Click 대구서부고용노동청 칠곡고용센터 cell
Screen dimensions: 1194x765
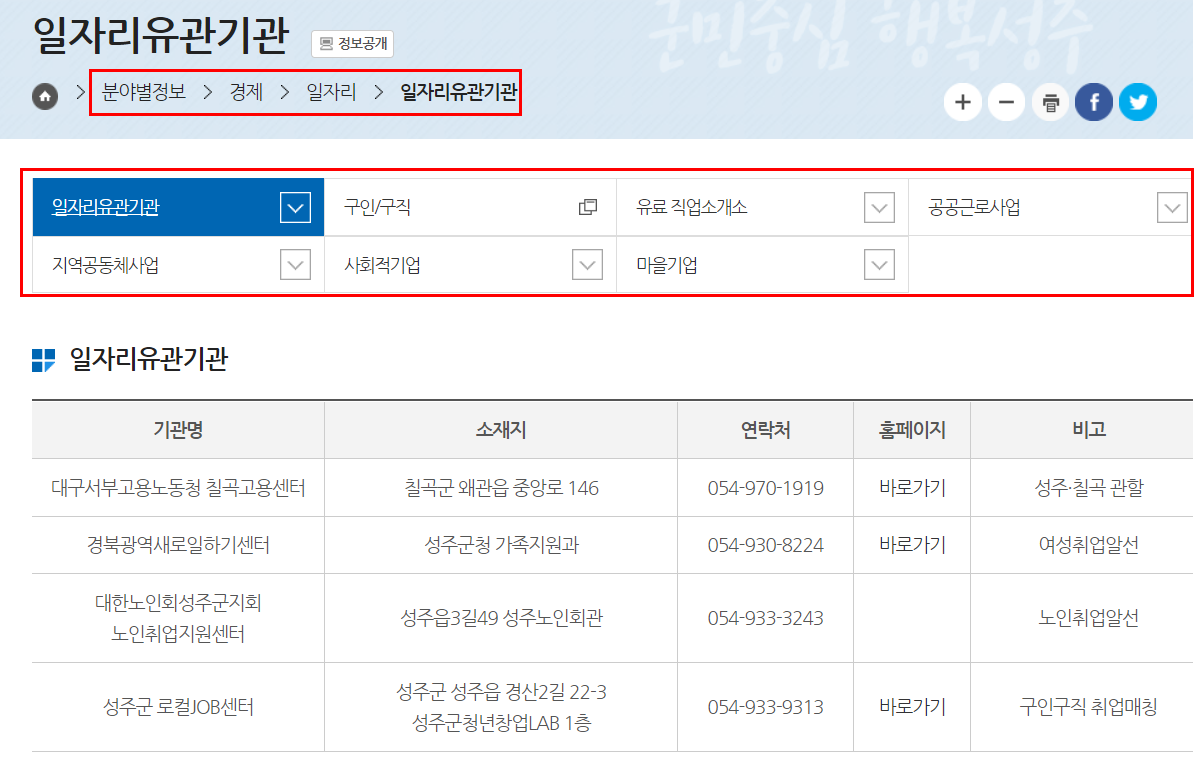(178, 487)
